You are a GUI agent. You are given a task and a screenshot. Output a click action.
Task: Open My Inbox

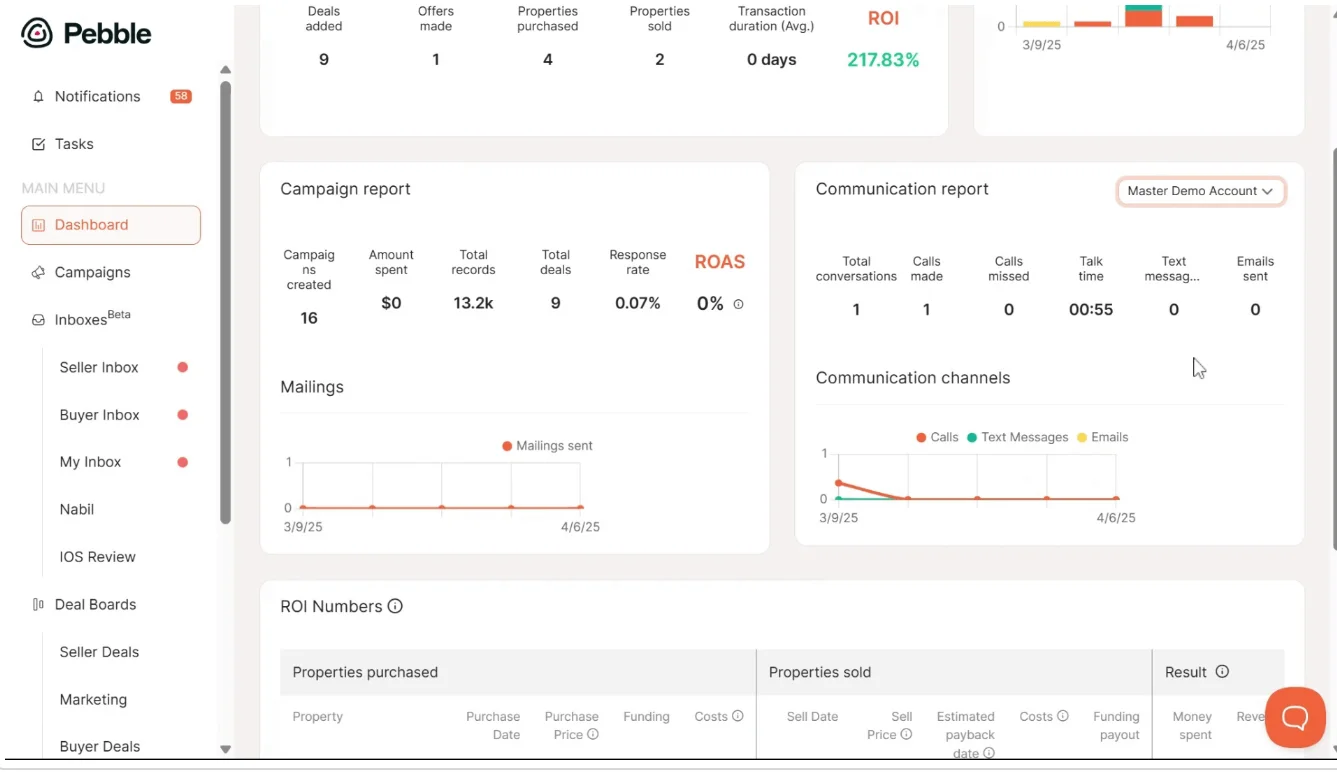point(90,462)
